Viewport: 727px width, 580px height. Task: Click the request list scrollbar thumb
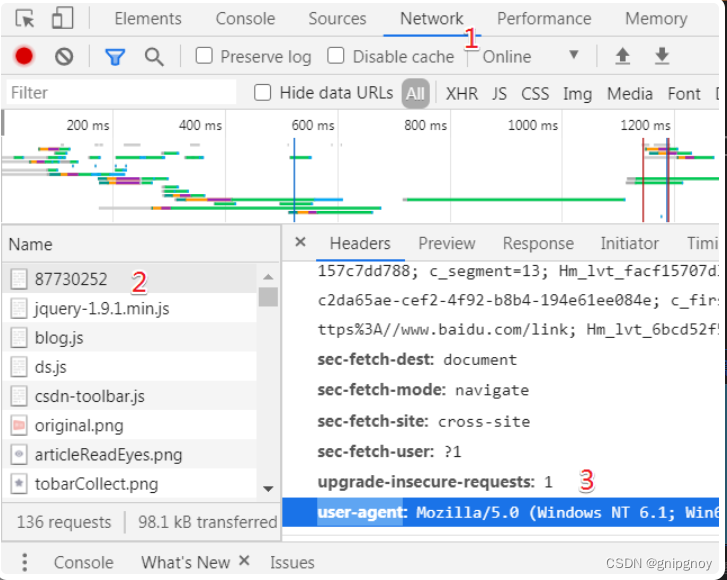point(268,297)
